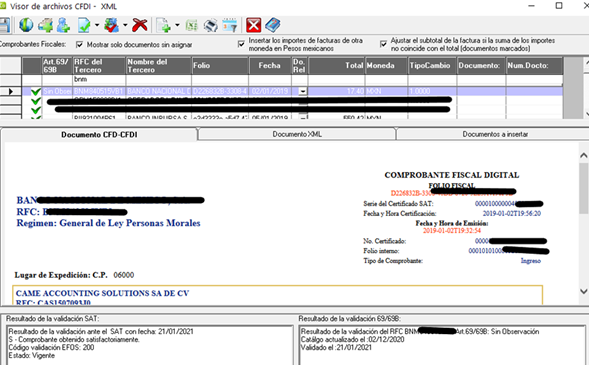Click the calendar filter icon
The image size is (589, 365).
click(230, 25)
